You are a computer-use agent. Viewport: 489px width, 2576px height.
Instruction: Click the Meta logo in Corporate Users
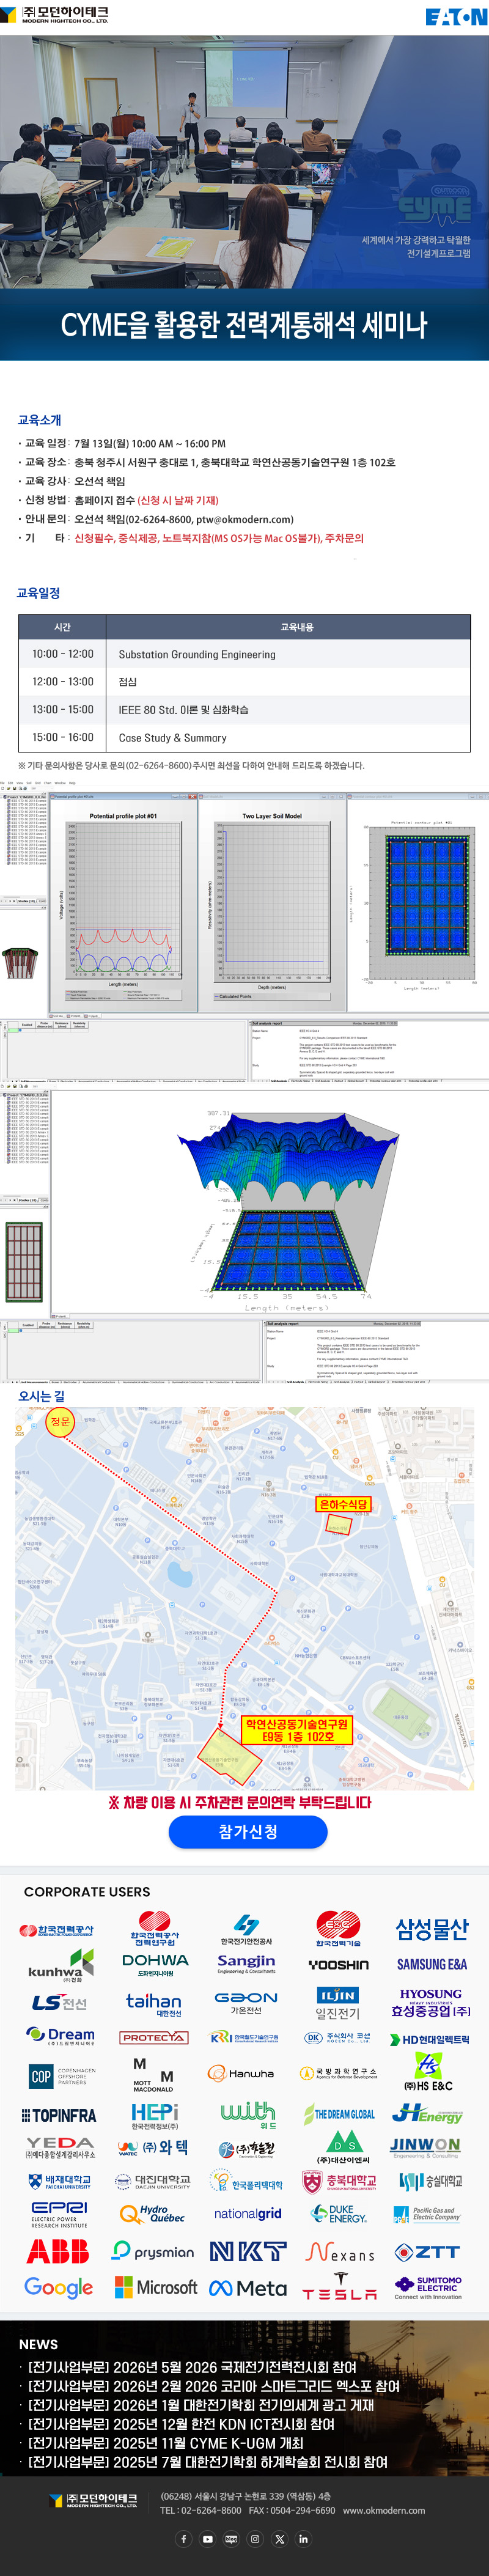248,2287
